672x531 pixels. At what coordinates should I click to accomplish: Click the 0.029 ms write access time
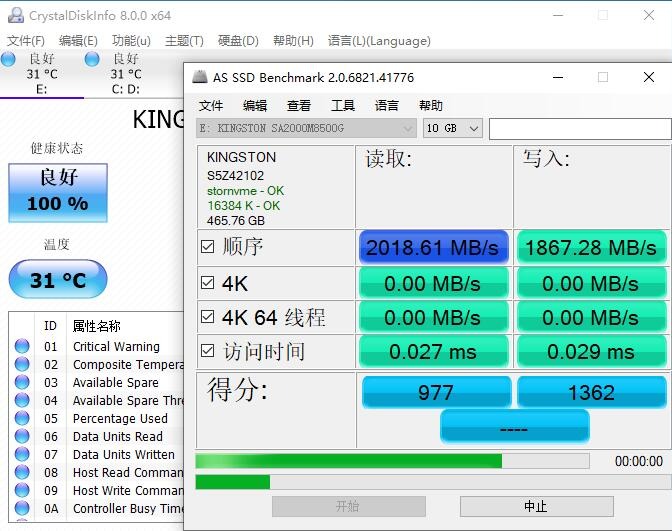pos(591,351)
